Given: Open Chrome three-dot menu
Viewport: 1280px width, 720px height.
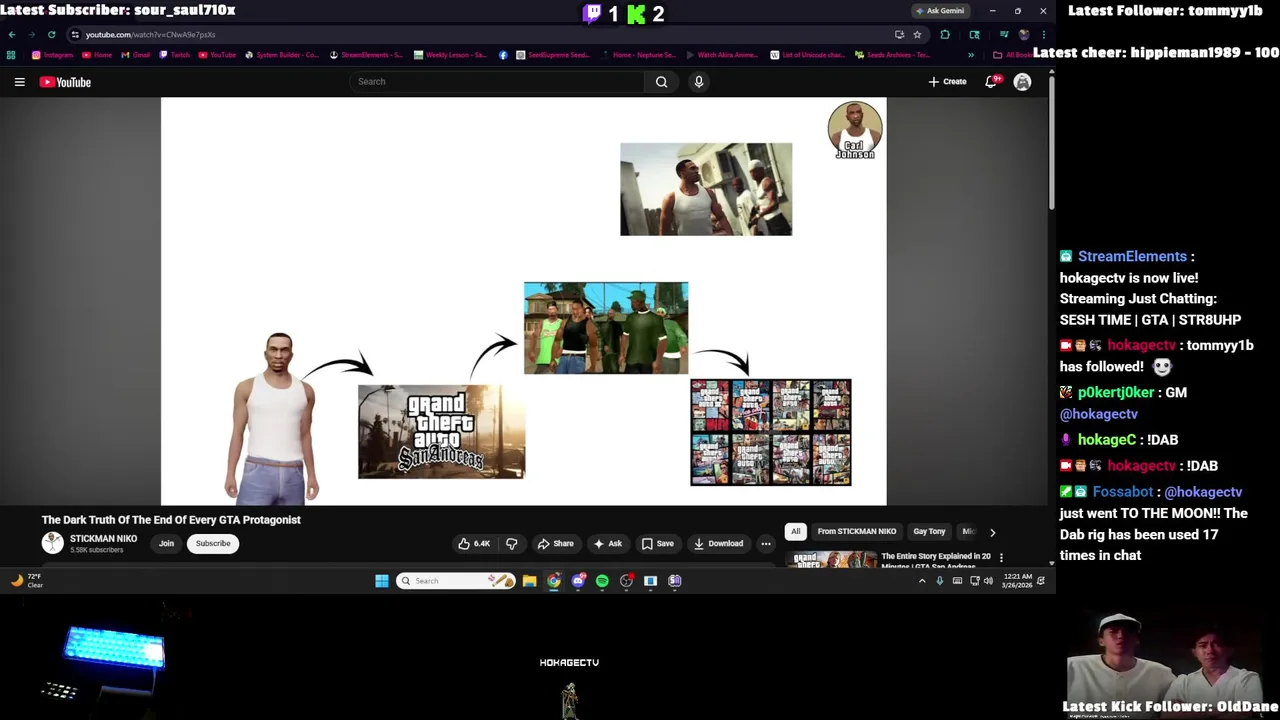Looking at the screenshot, I should (x=1043, y=35).
